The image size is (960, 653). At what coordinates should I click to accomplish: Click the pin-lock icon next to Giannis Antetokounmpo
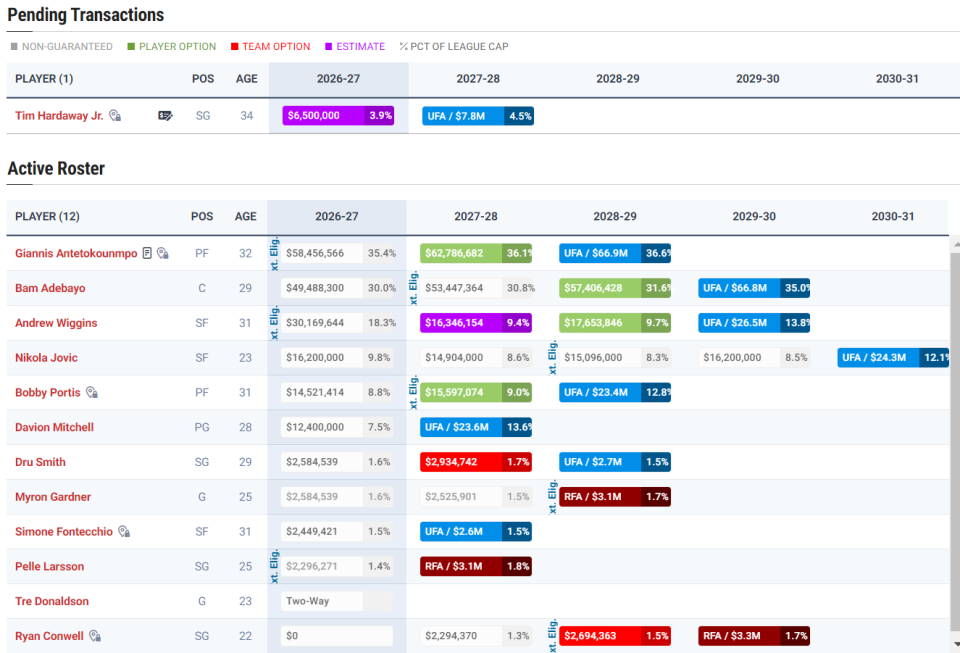[x=163, y=253]
